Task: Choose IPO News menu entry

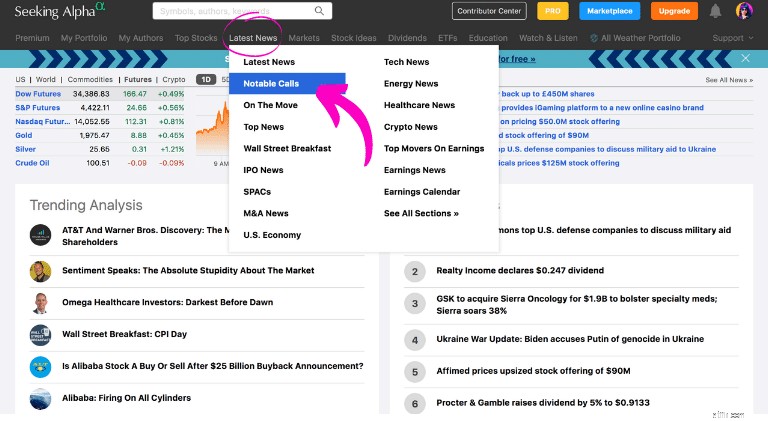Action: tap(263, 170)
